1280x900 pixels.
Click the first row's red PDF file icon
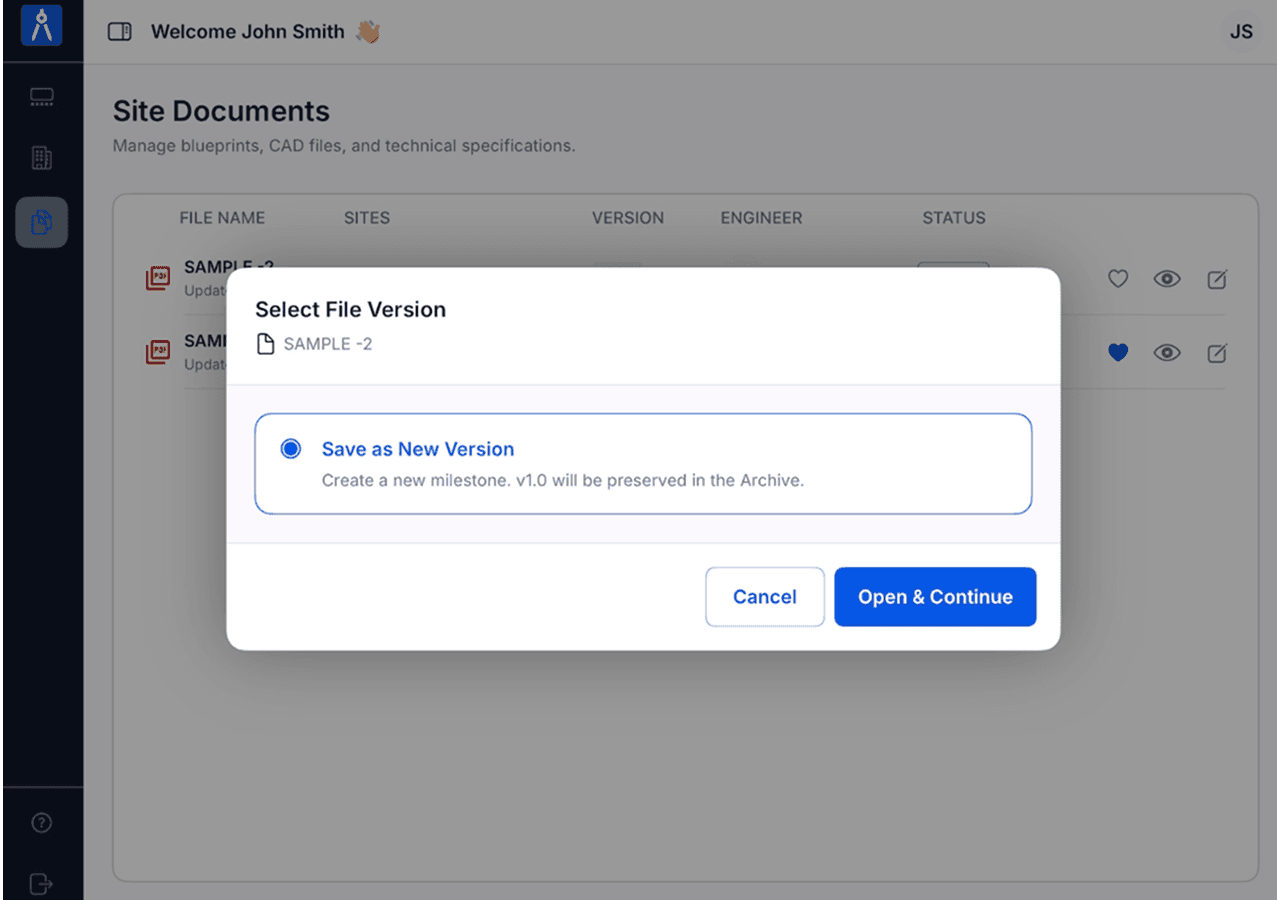pos(158,278)
